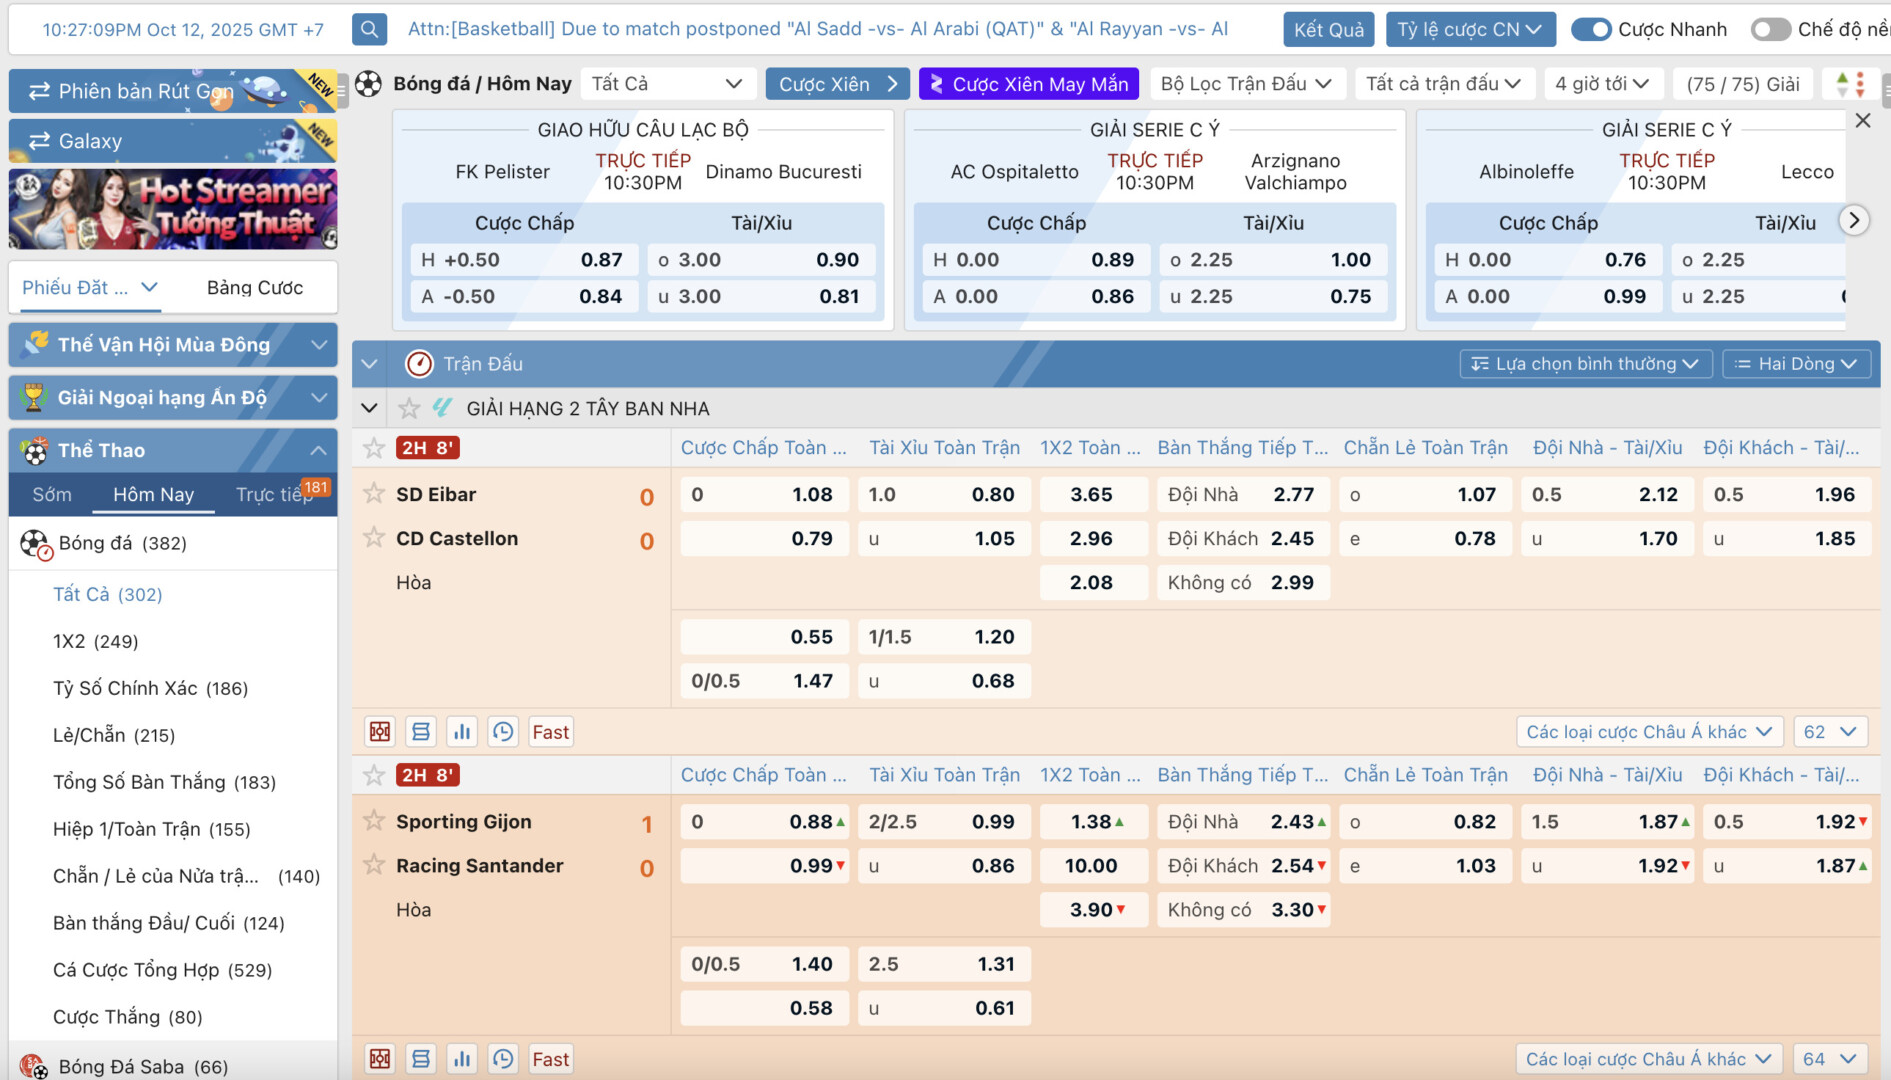1891x1080 pixels.
Task: Click the Cược Xiên May Mắn button
Action: click(x=1028, y=84)
